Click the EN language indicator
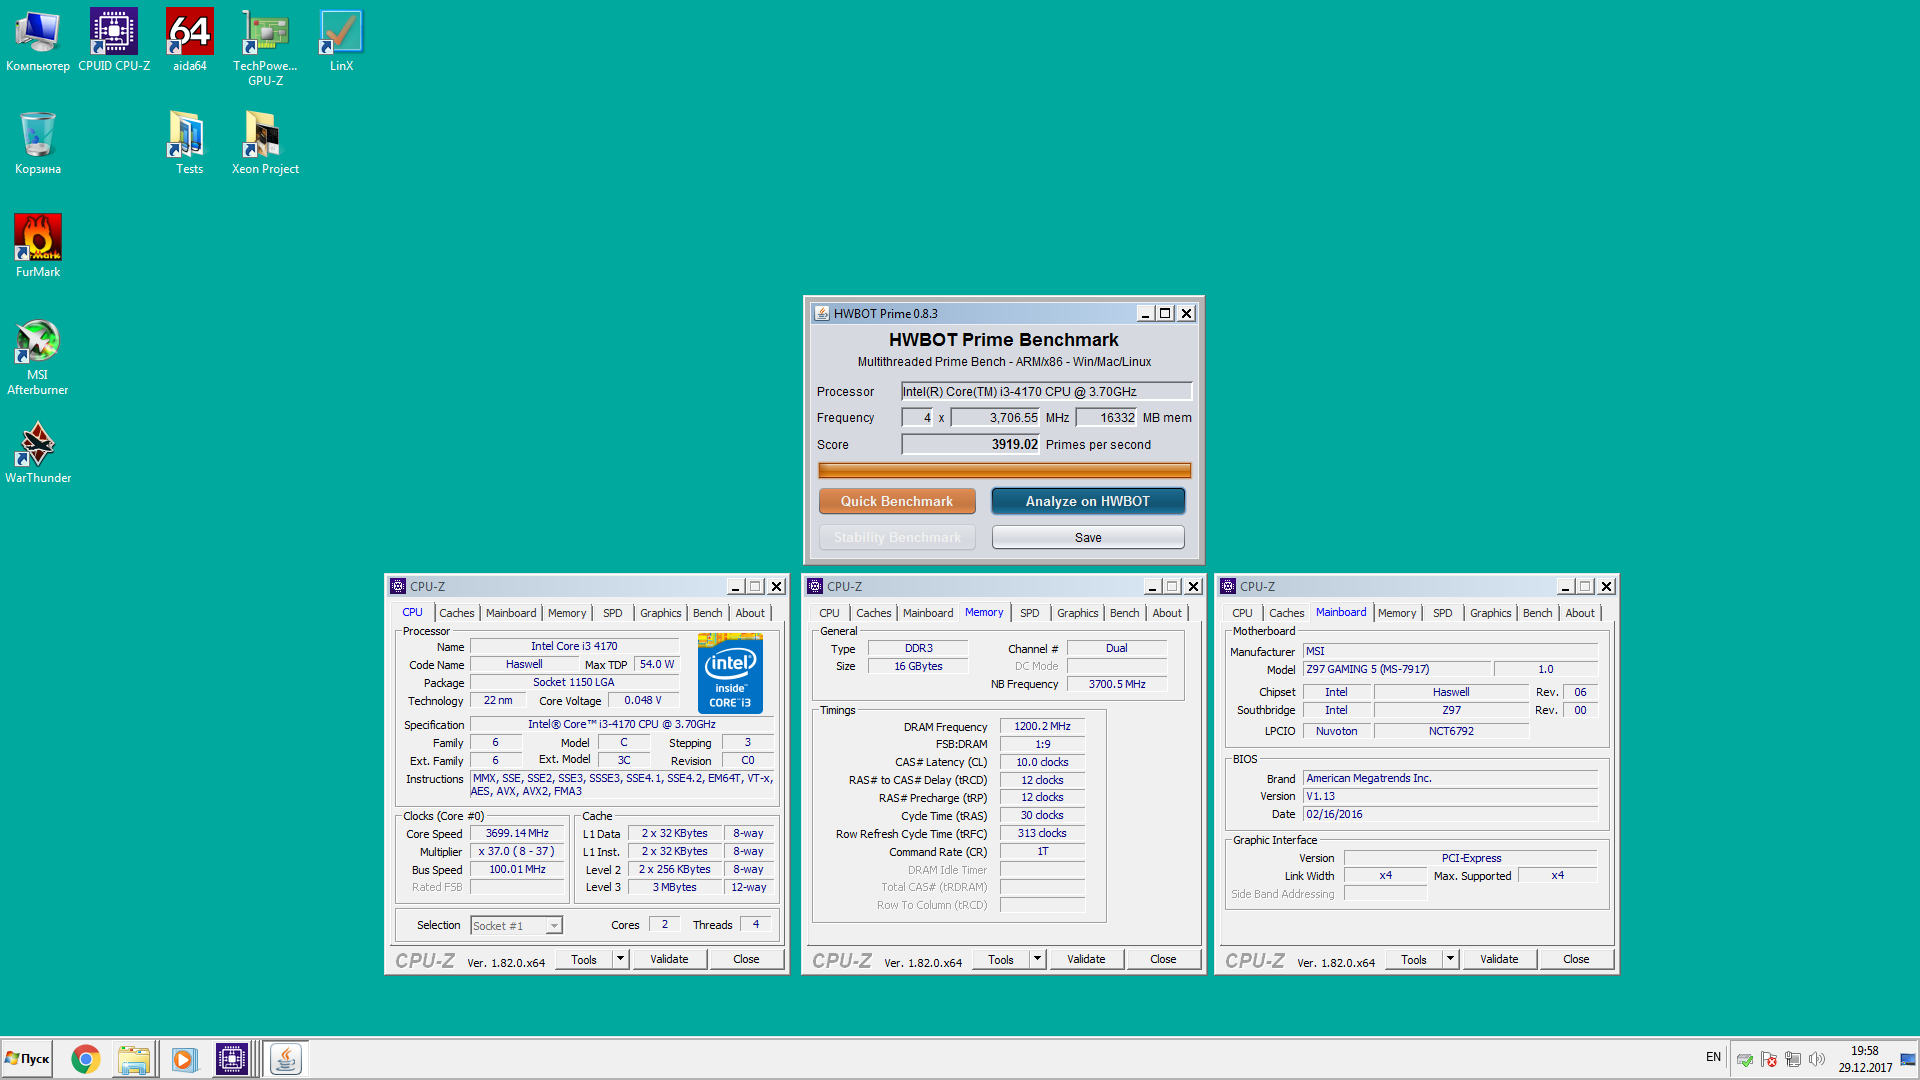This screenshot has width=1920, height=1080. (x=1713, y=1057)
